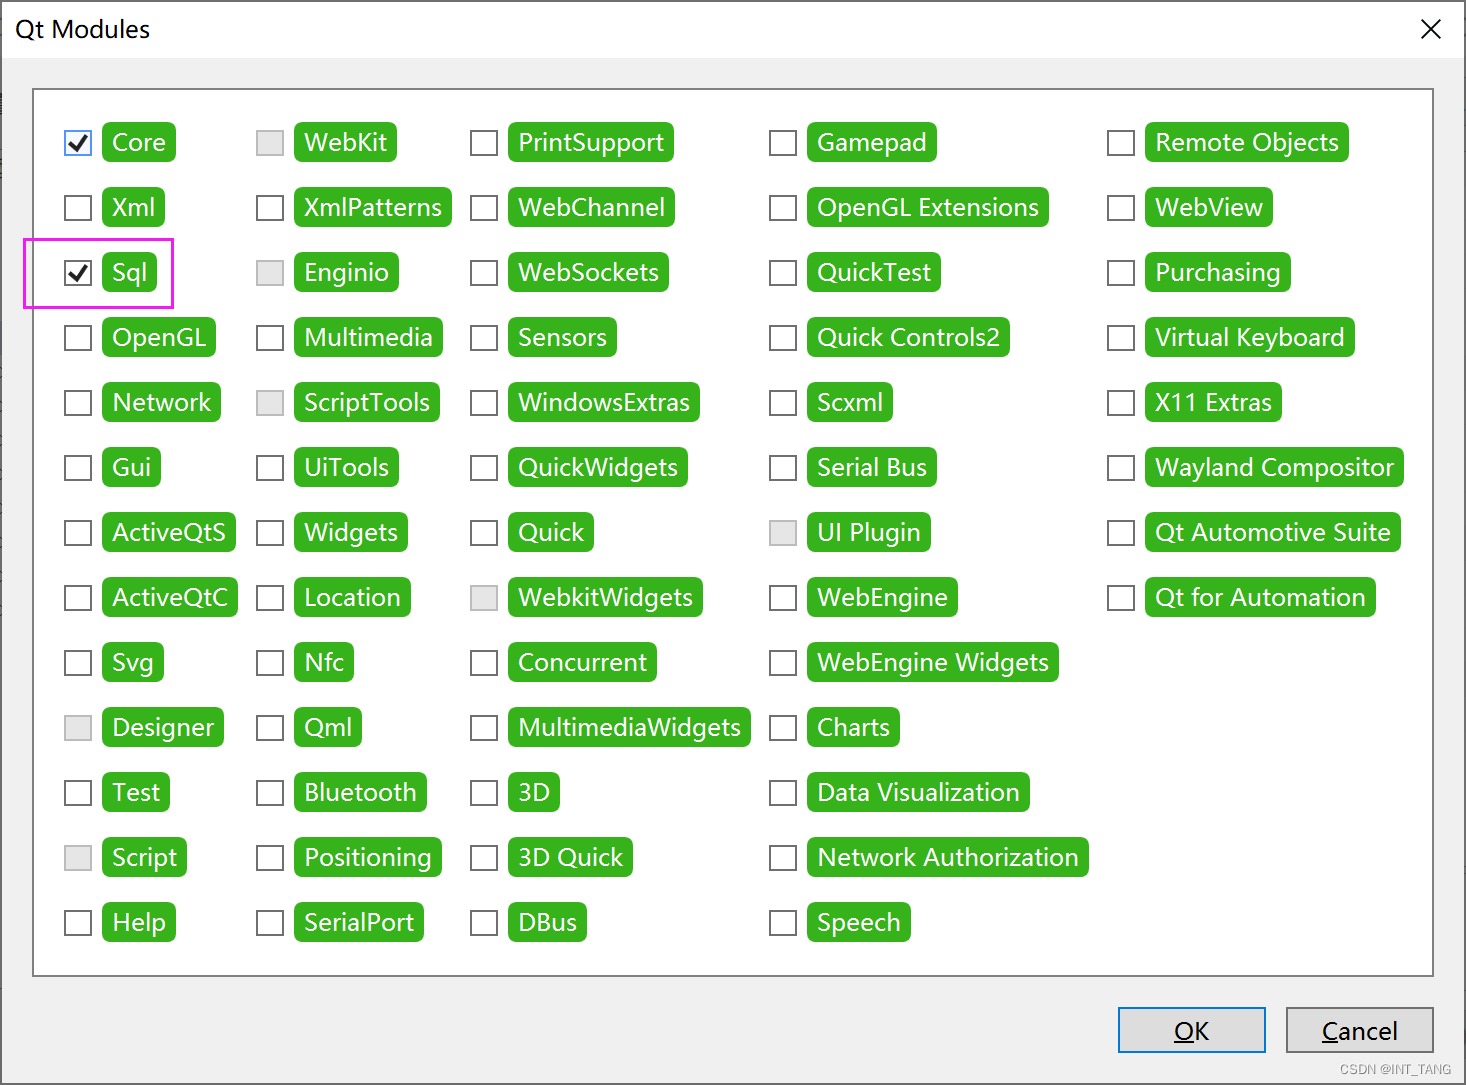This screenshot has height=1085, width=1466.
Task: Tick the UiTools checkbox
Action: coord(270,468)
